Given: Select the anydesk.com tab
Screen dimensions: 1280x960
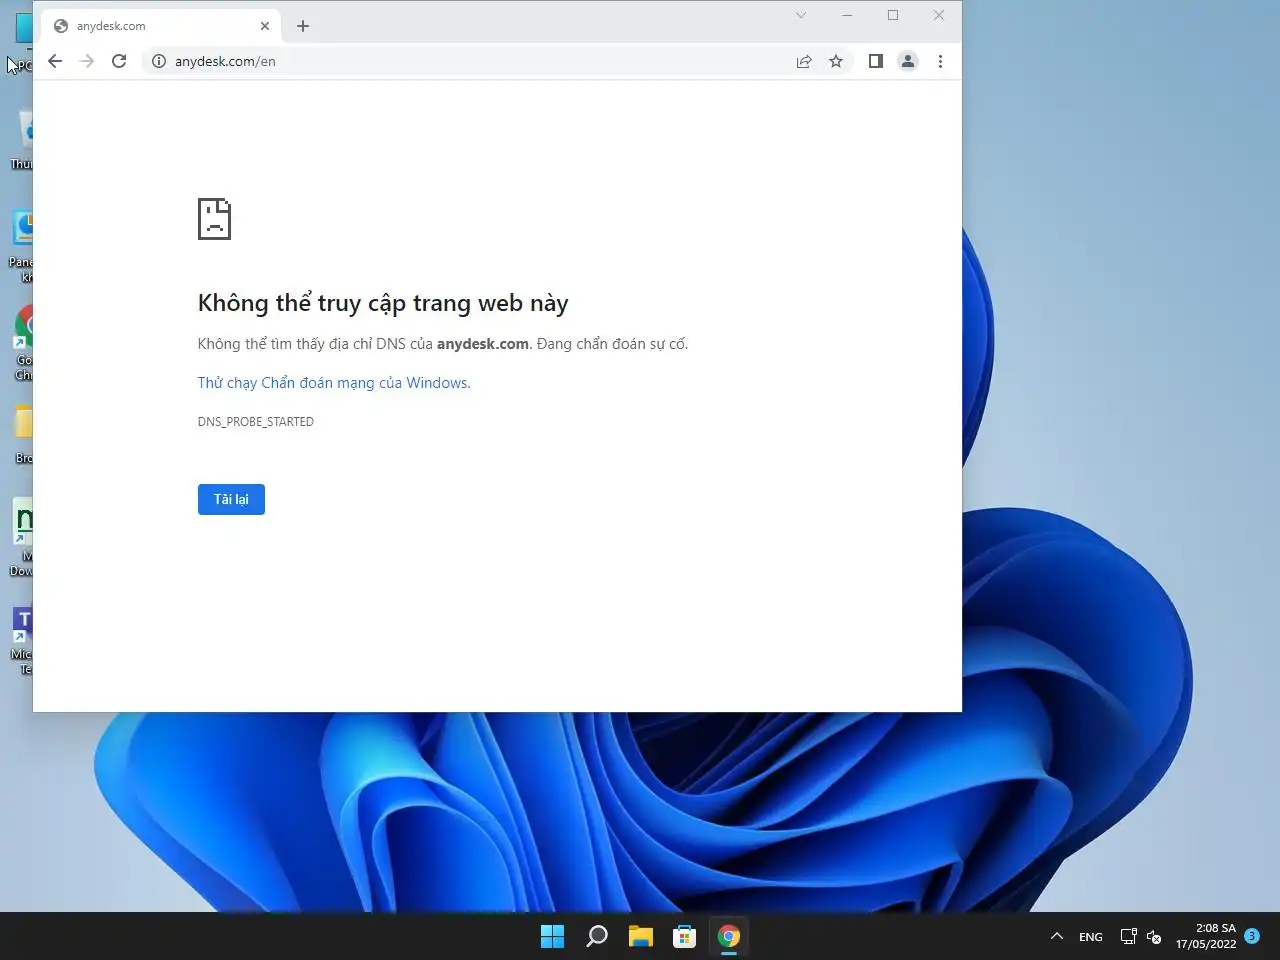Looking at the screenshot, I should coord(162,26).
